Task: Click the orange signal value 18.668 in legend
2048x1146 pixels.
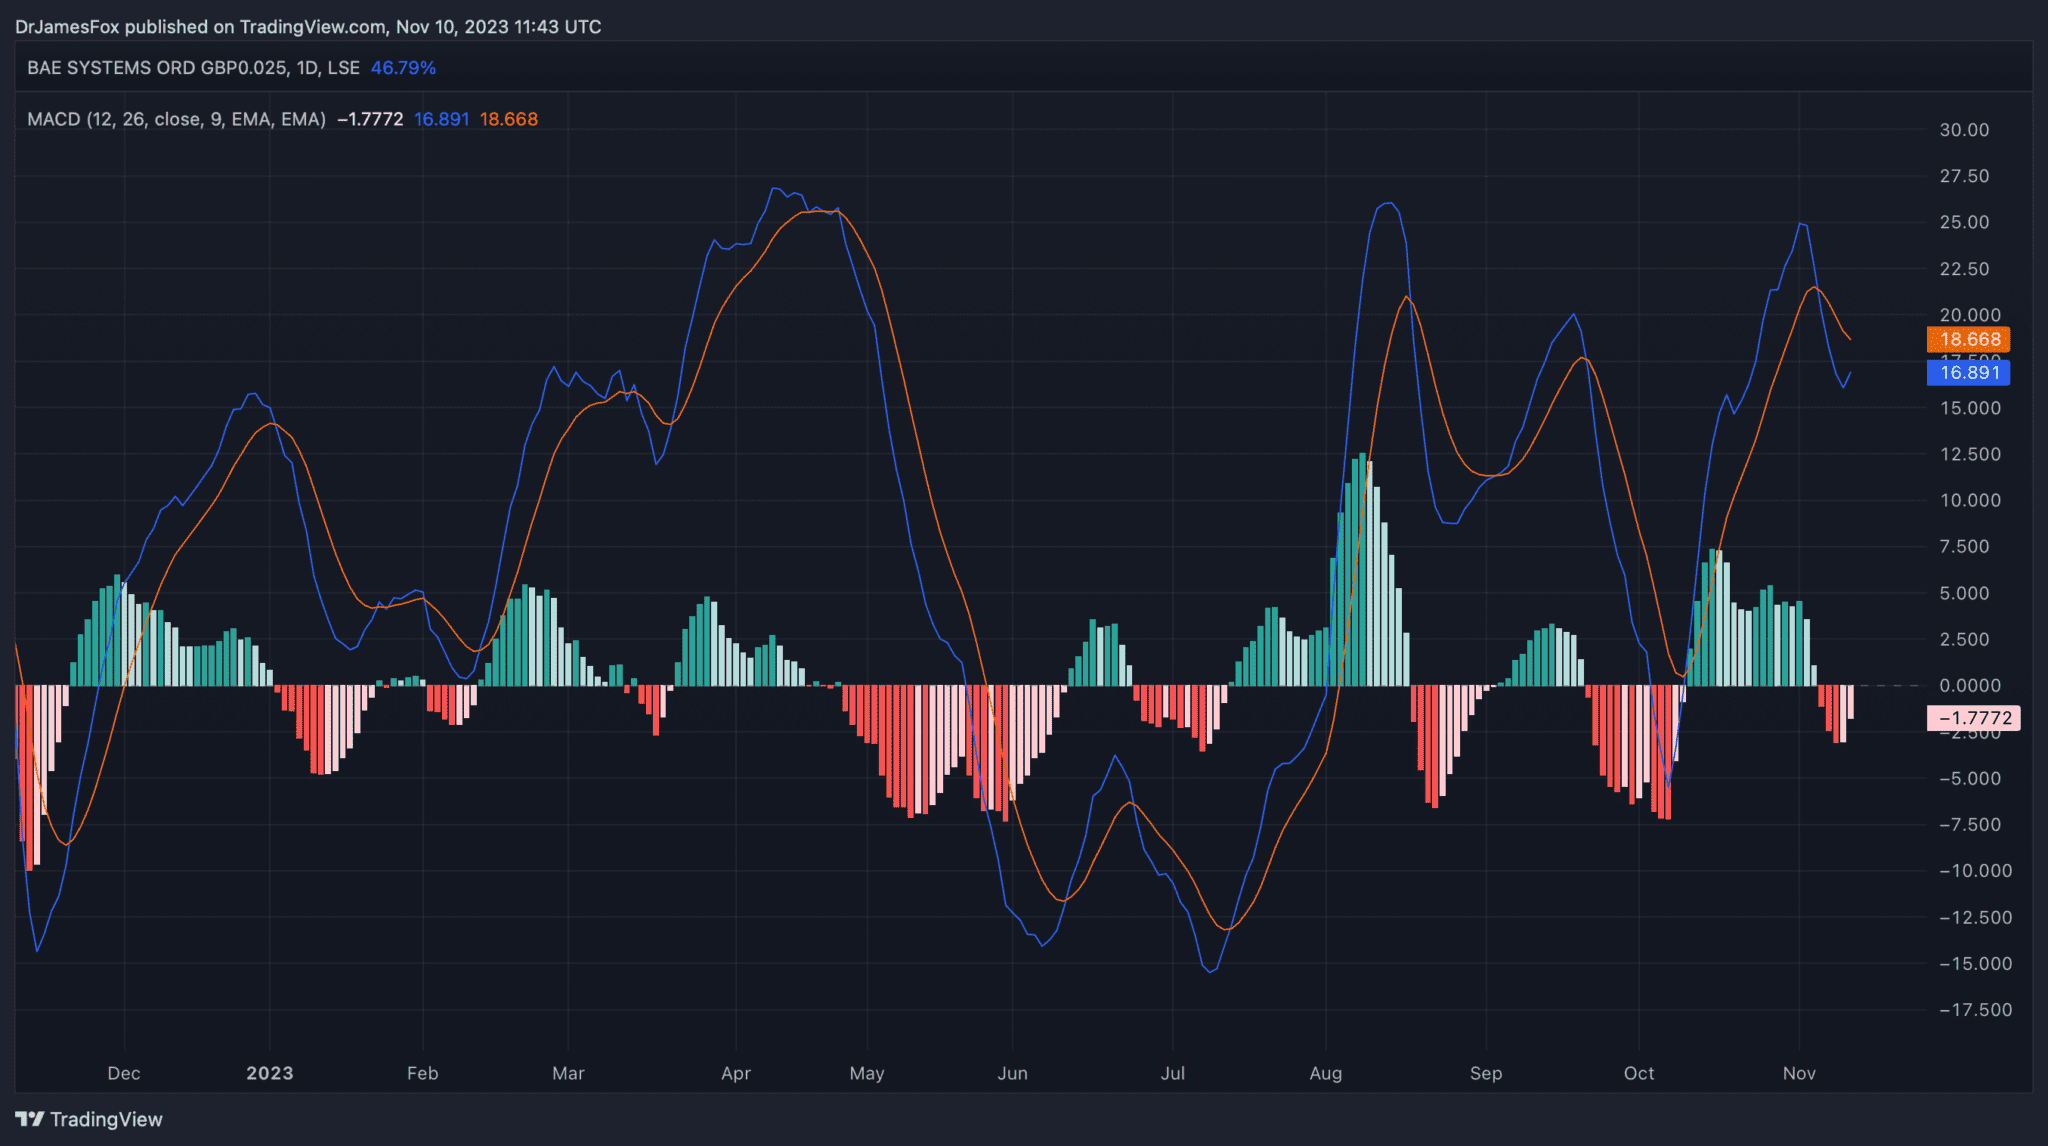Action: (508, 119)
